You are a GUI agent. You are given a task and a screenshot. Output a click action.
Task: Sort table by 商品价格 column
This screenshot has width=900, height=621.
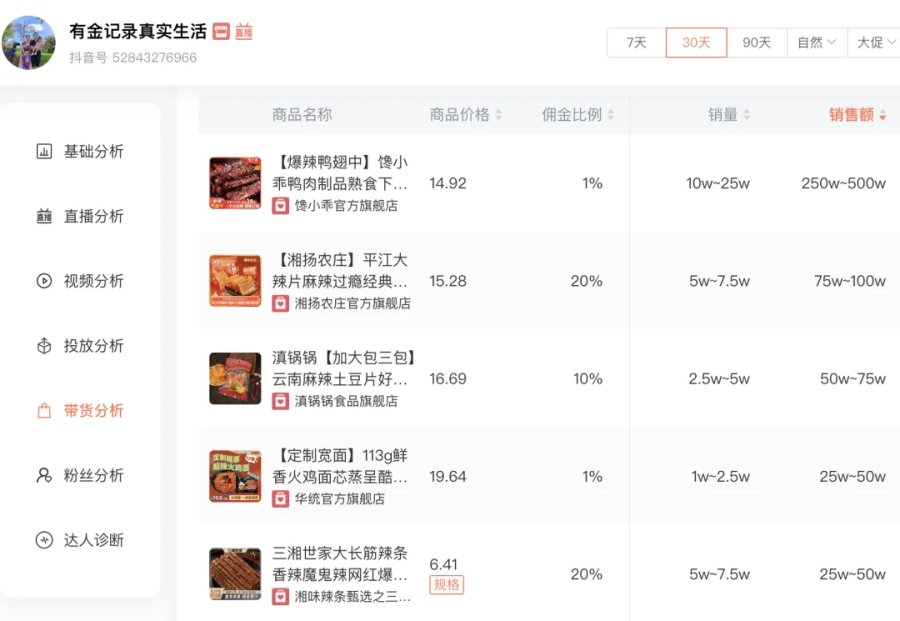coord(466,115)
